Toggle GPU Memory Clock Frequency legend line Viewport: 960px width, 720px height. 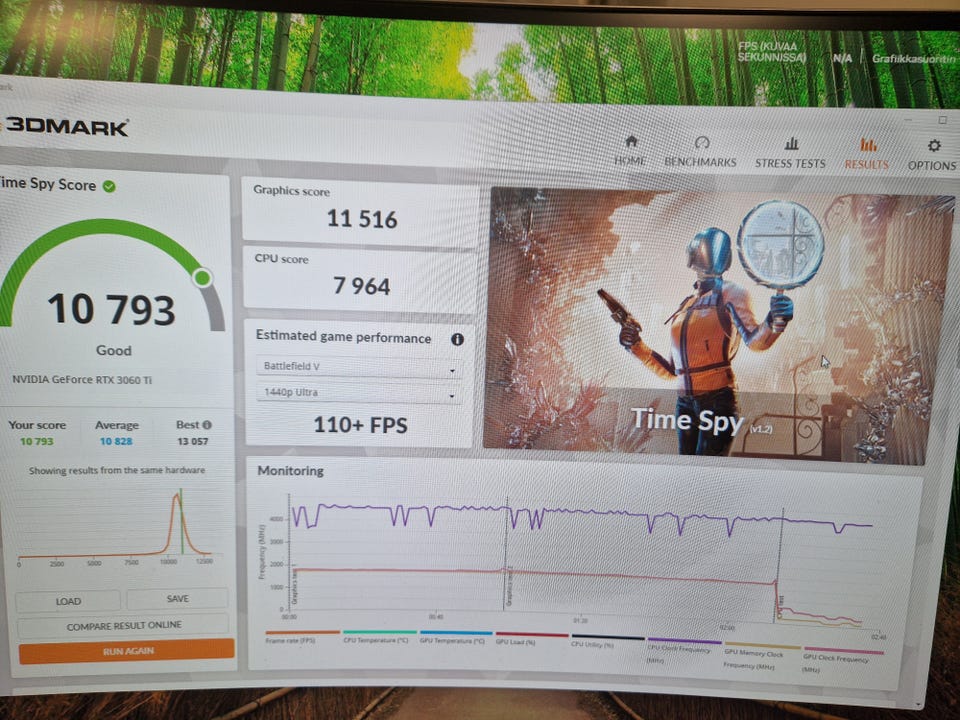pyautogui.click(x=762, y=646)
